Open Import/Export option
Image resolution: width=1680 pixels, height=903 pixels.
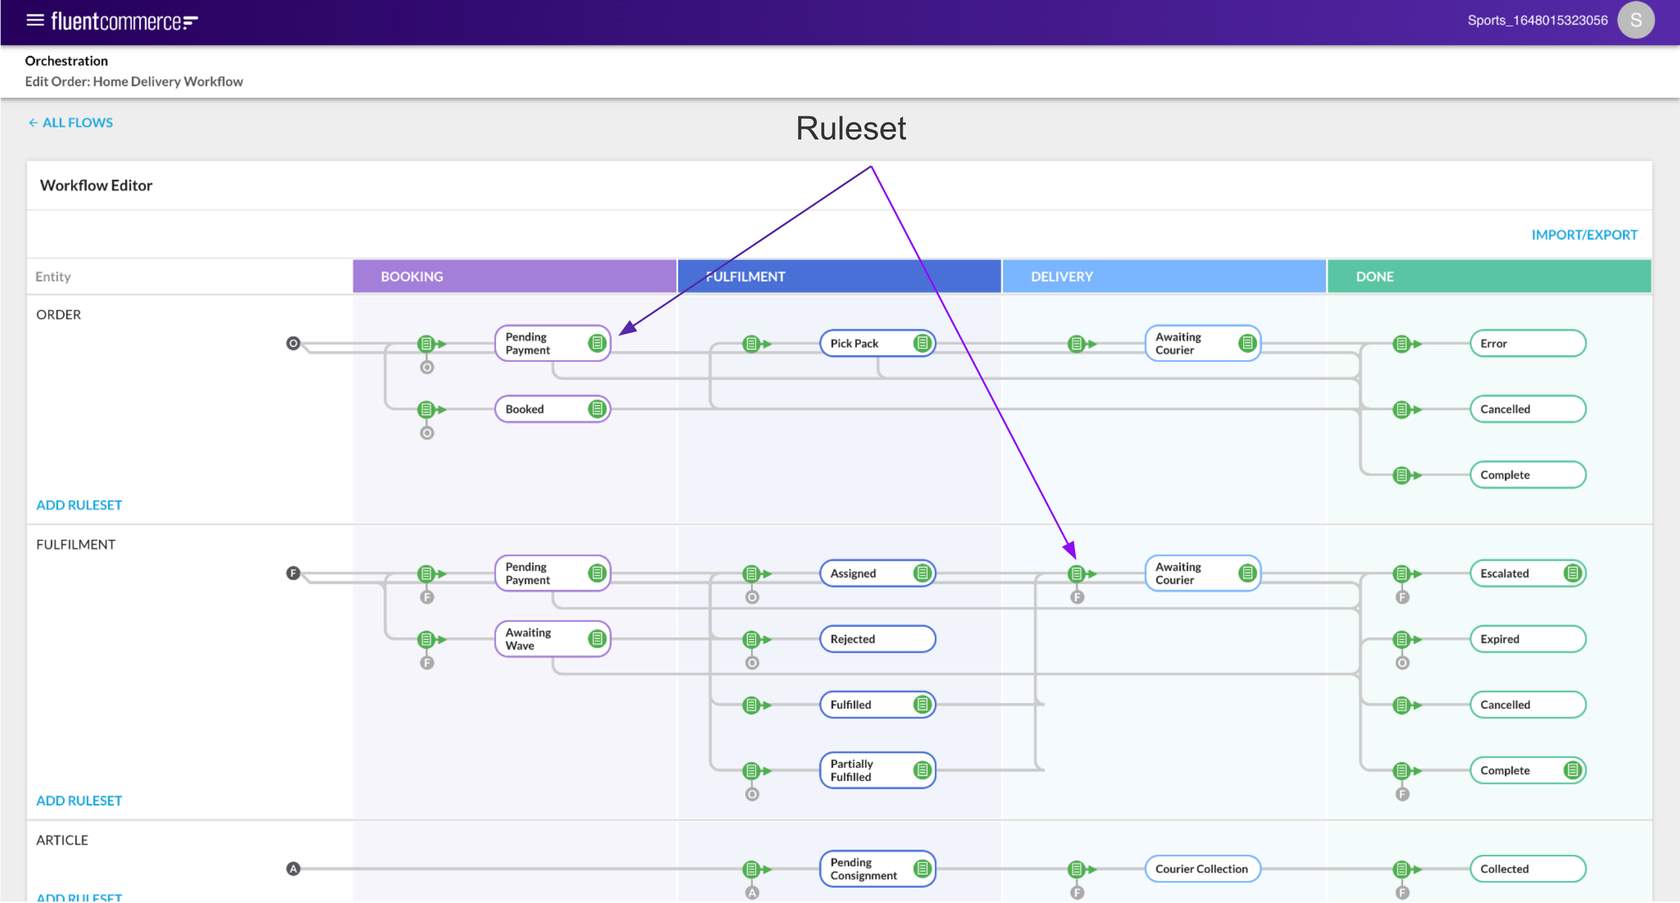(1584, 235)
